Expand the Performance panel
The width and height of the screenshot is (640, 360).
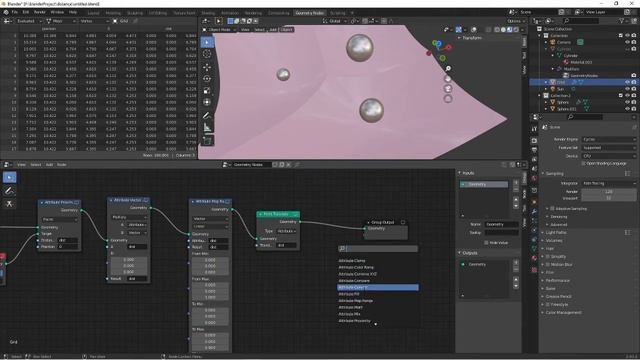click(x=558, y=280)
